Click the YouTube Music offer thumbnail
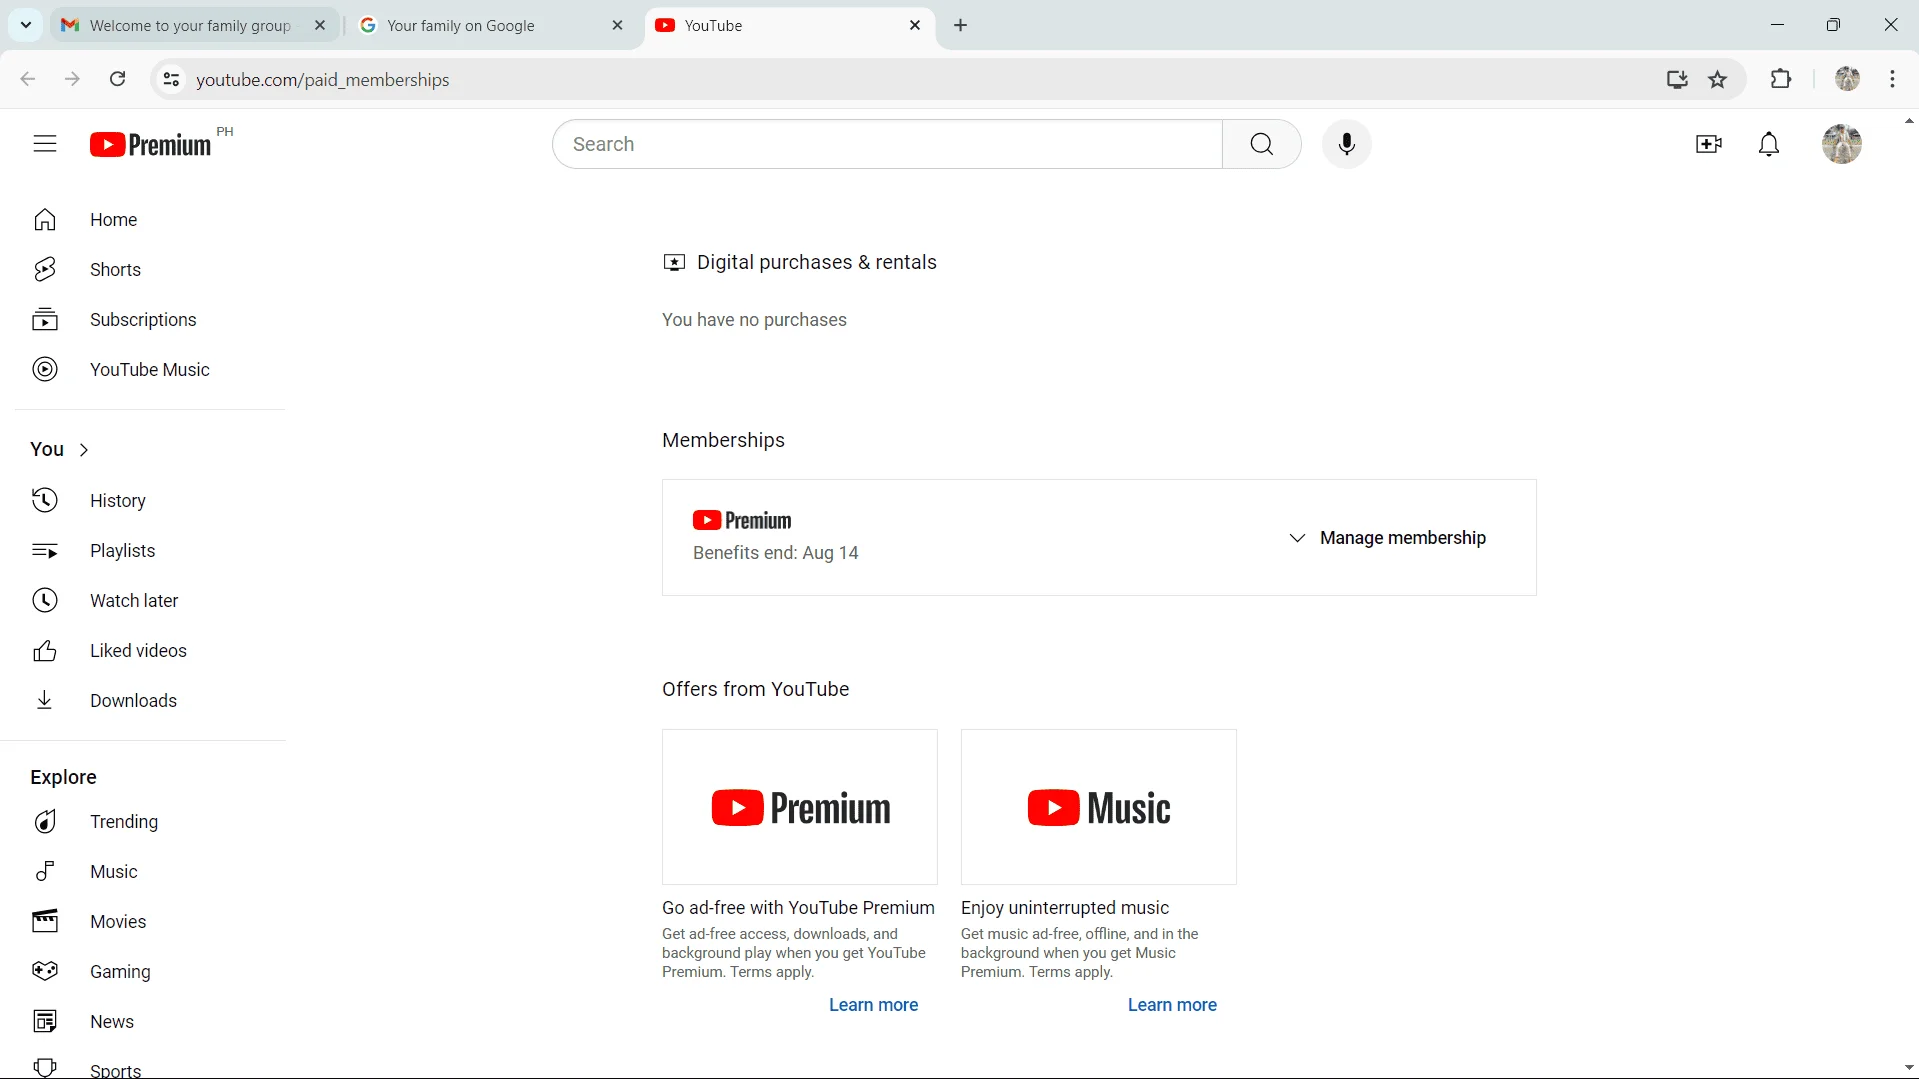This screenshot has width=1919, height=1079. point(1099,807)
